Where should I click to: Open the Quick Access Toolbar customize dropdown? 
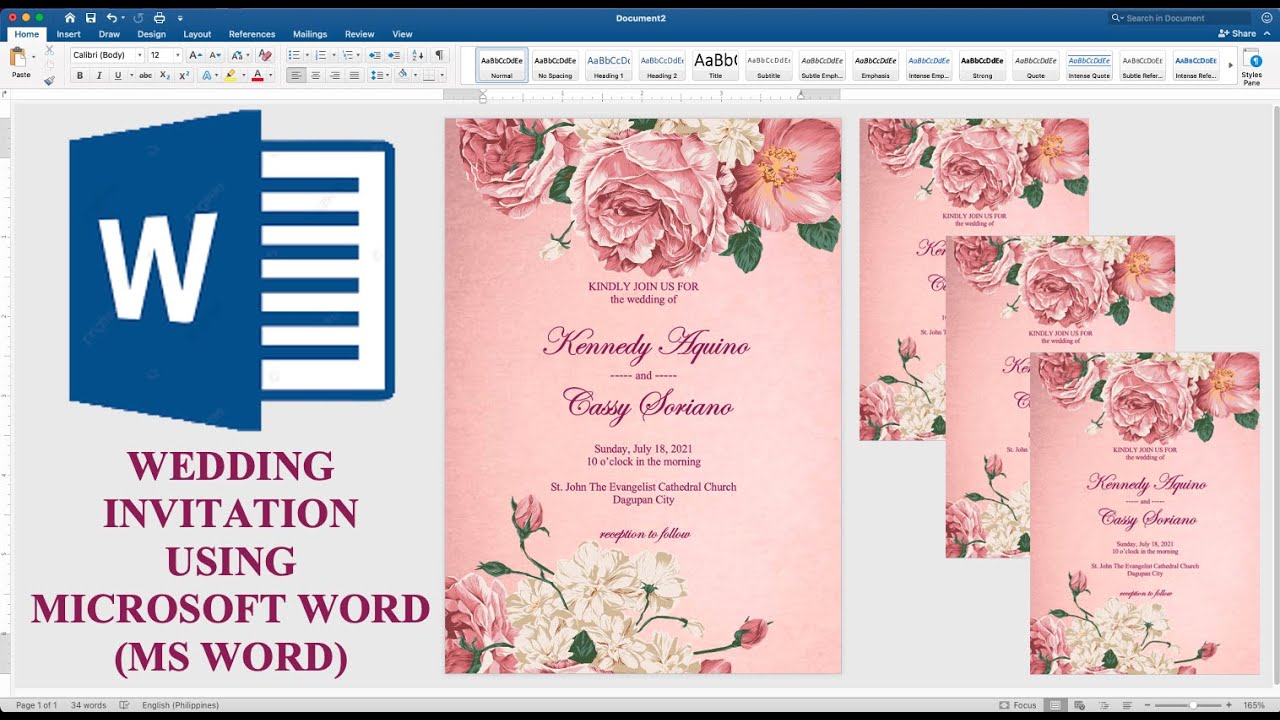coord(180,18)
